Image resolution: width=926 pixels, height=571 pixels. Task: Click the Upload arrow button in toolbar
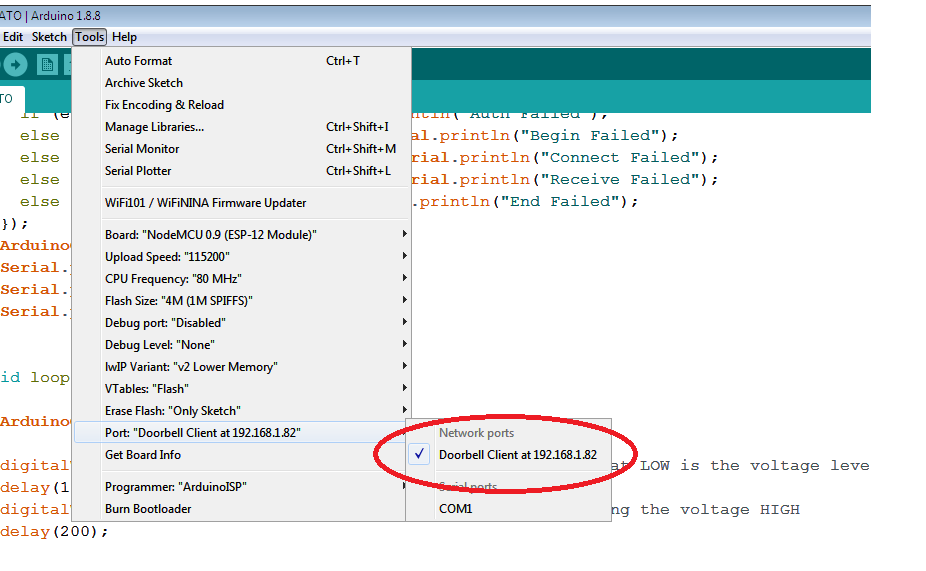tap(15, 65)
